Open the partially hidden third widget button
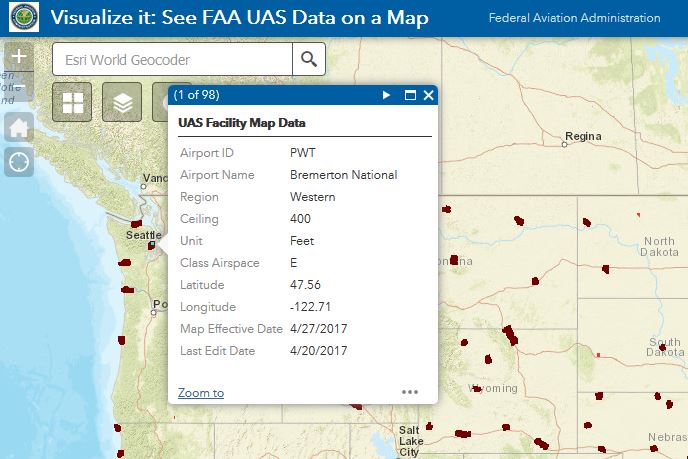Viewport: 688px width, 459px height. point(160,102)
